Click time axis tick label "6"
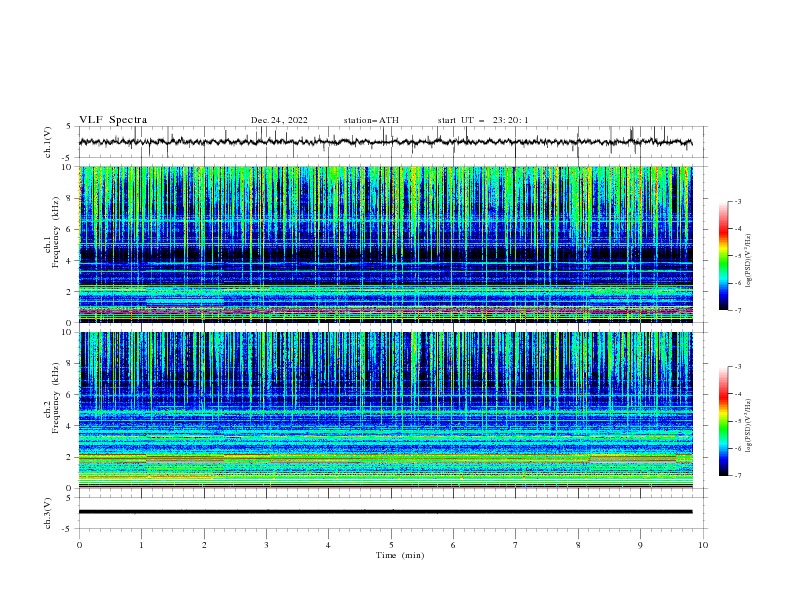The image size is (792, 612). click(453, 545)
